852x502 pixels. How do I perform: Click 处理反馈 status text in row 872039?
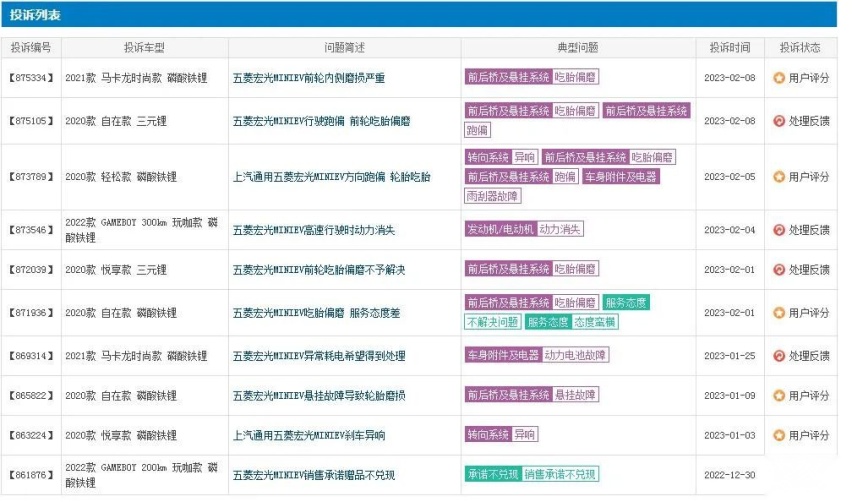point(809,269)
